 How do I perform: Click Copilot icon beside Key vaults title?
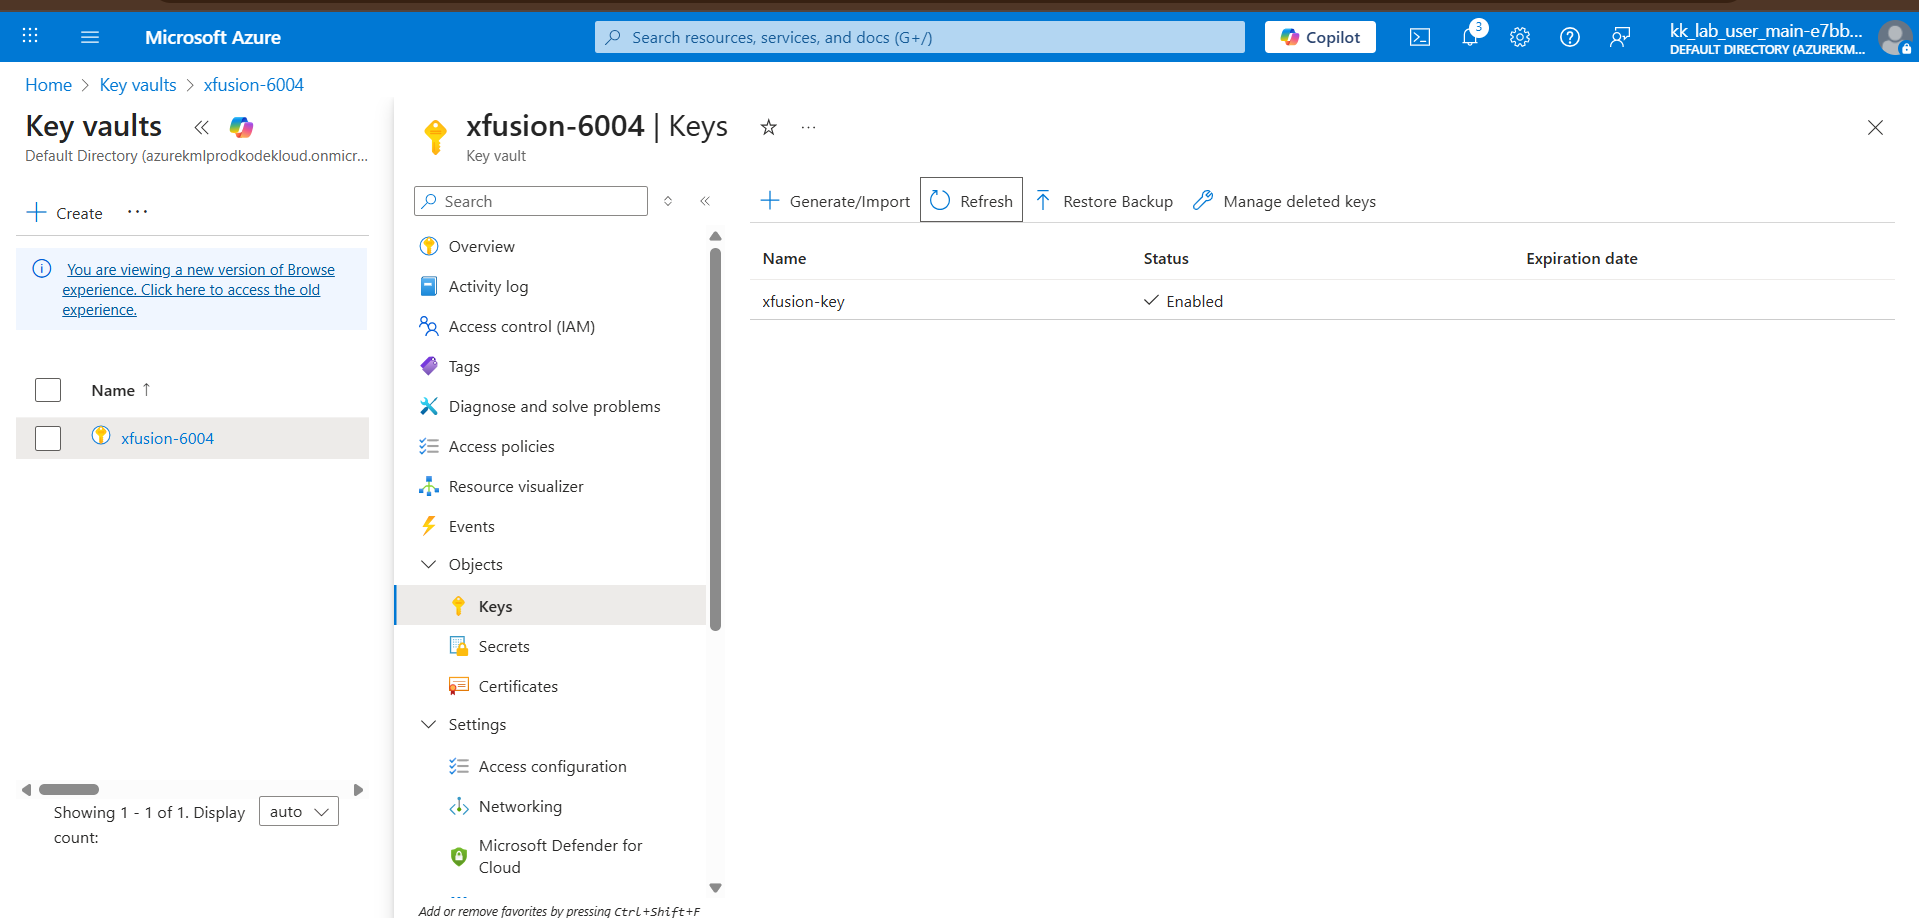click(241, 127)
